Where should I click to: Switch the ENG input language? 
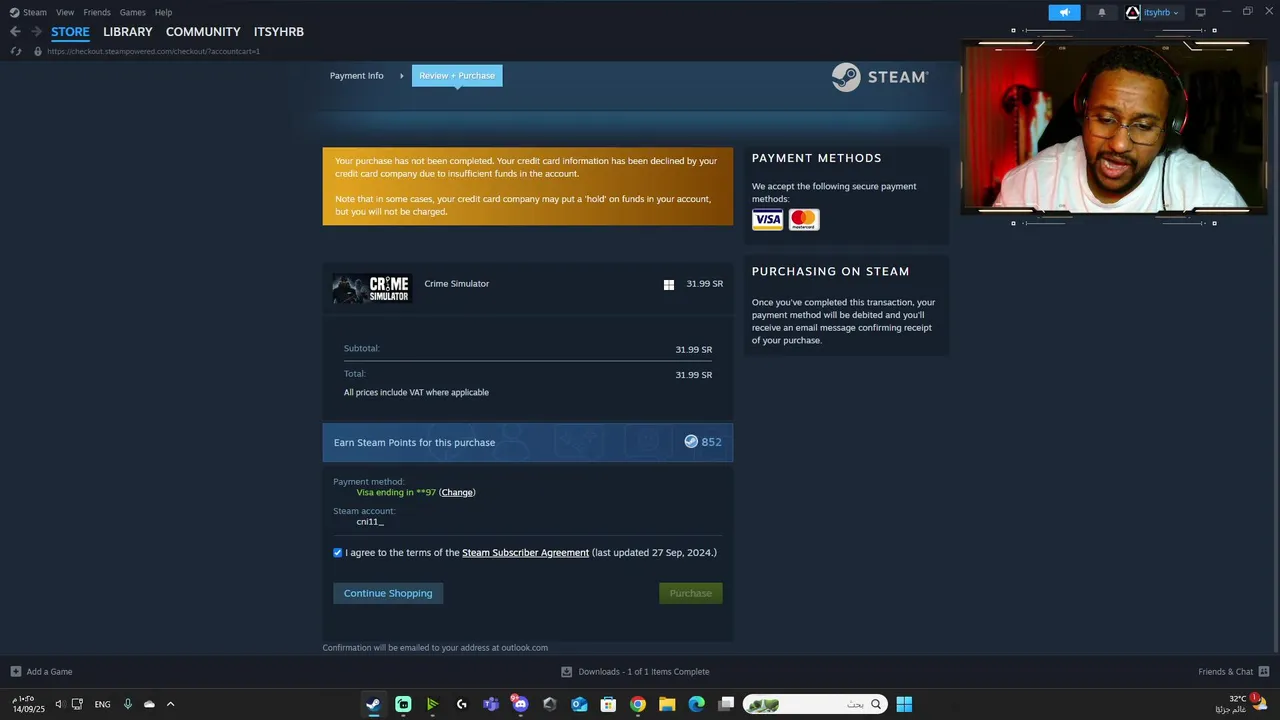pyautogui.click(x=103, y=705)
